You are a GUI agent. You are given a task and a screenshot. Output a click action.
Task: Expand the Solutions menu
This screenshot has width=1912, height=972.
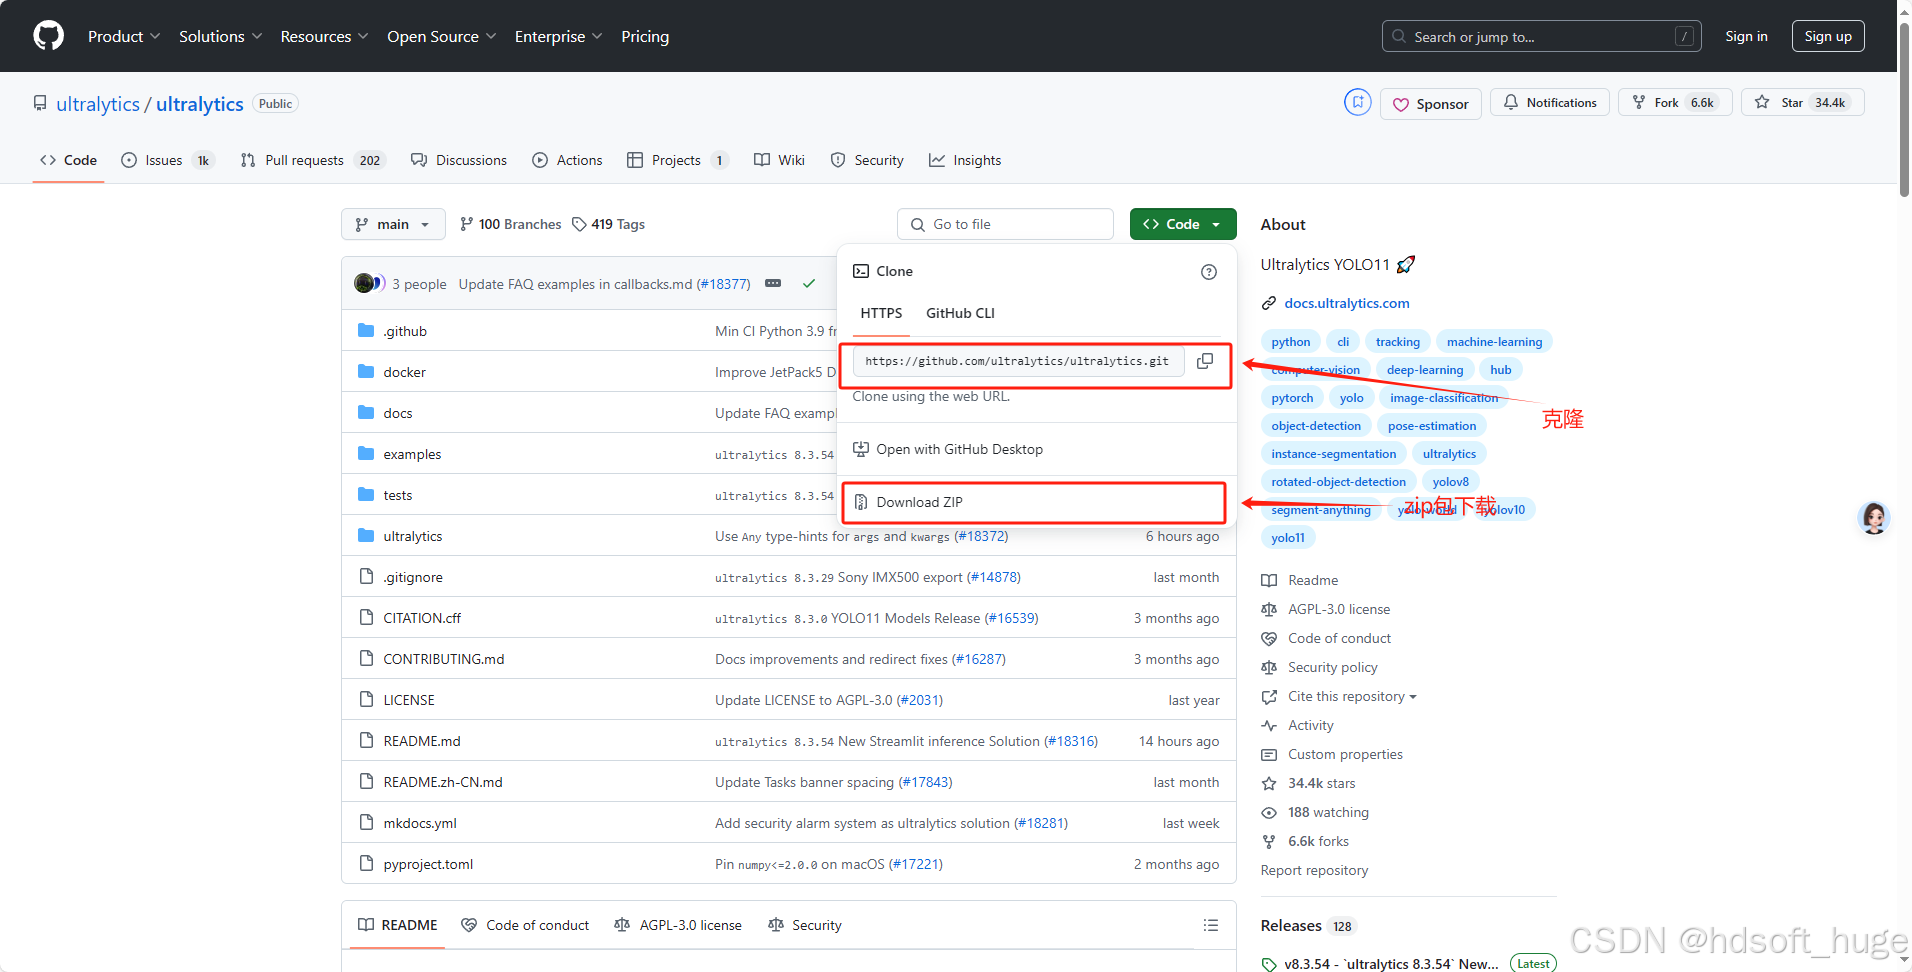[x=221, y=36]
